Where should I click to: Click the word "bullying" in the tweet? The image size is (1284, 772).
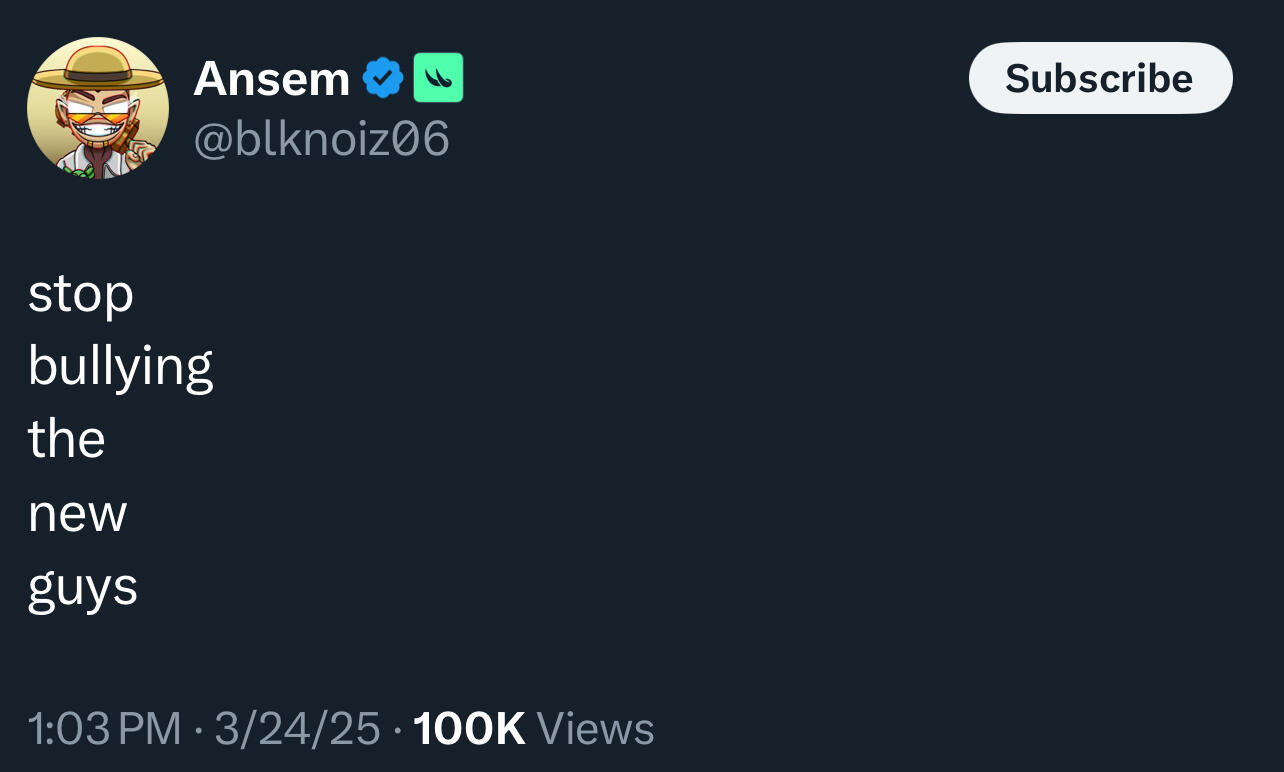pyautogui.click(x=120, y=368)
